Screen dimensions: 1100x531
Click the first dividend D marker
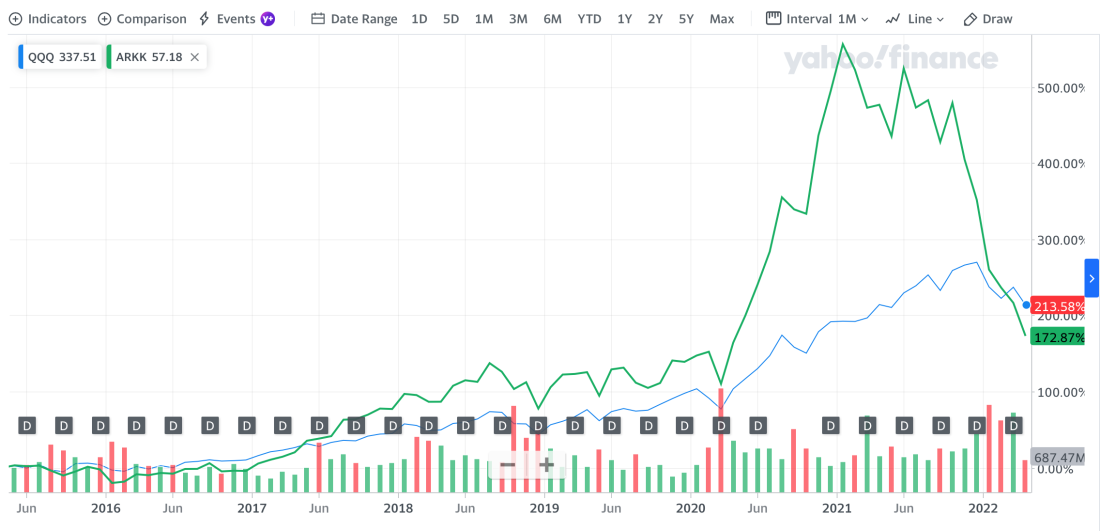pyautogui.click(x=27, y=425)
